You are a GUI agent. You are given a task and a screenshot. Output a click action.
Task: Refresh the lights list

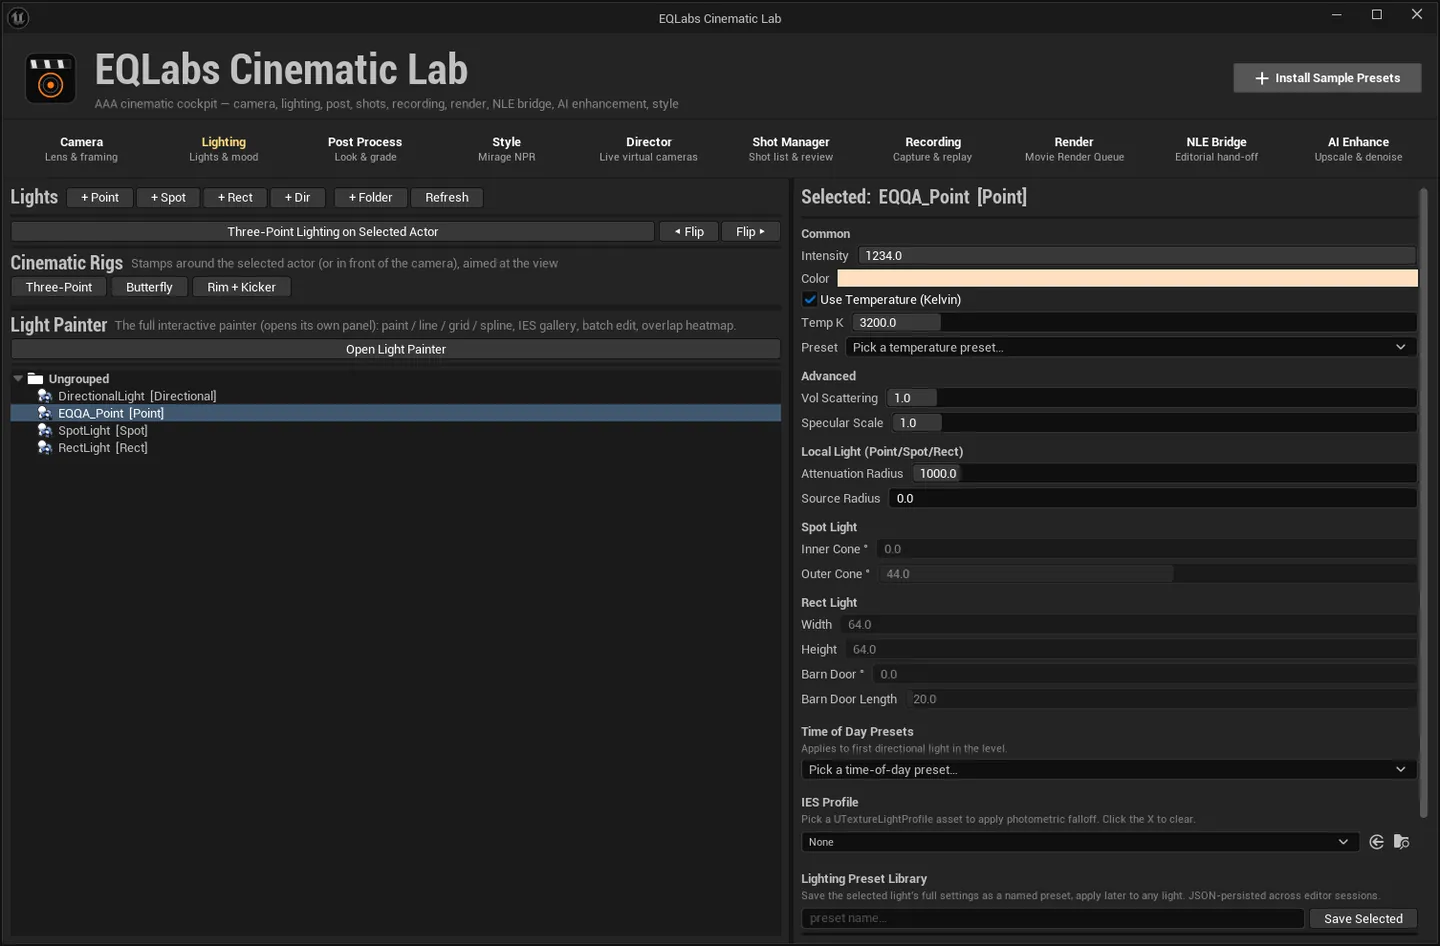coord(447,197)
